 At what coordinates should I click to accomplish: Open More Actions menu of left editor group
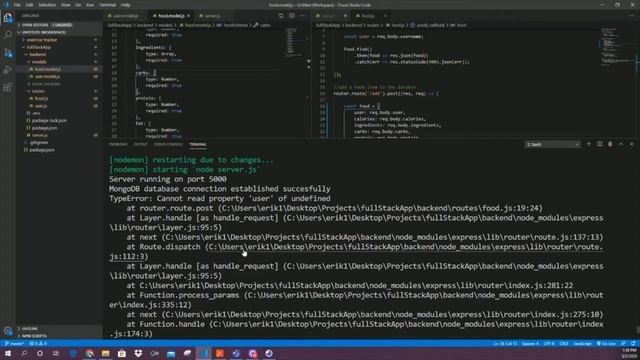(x=302, y=16)
